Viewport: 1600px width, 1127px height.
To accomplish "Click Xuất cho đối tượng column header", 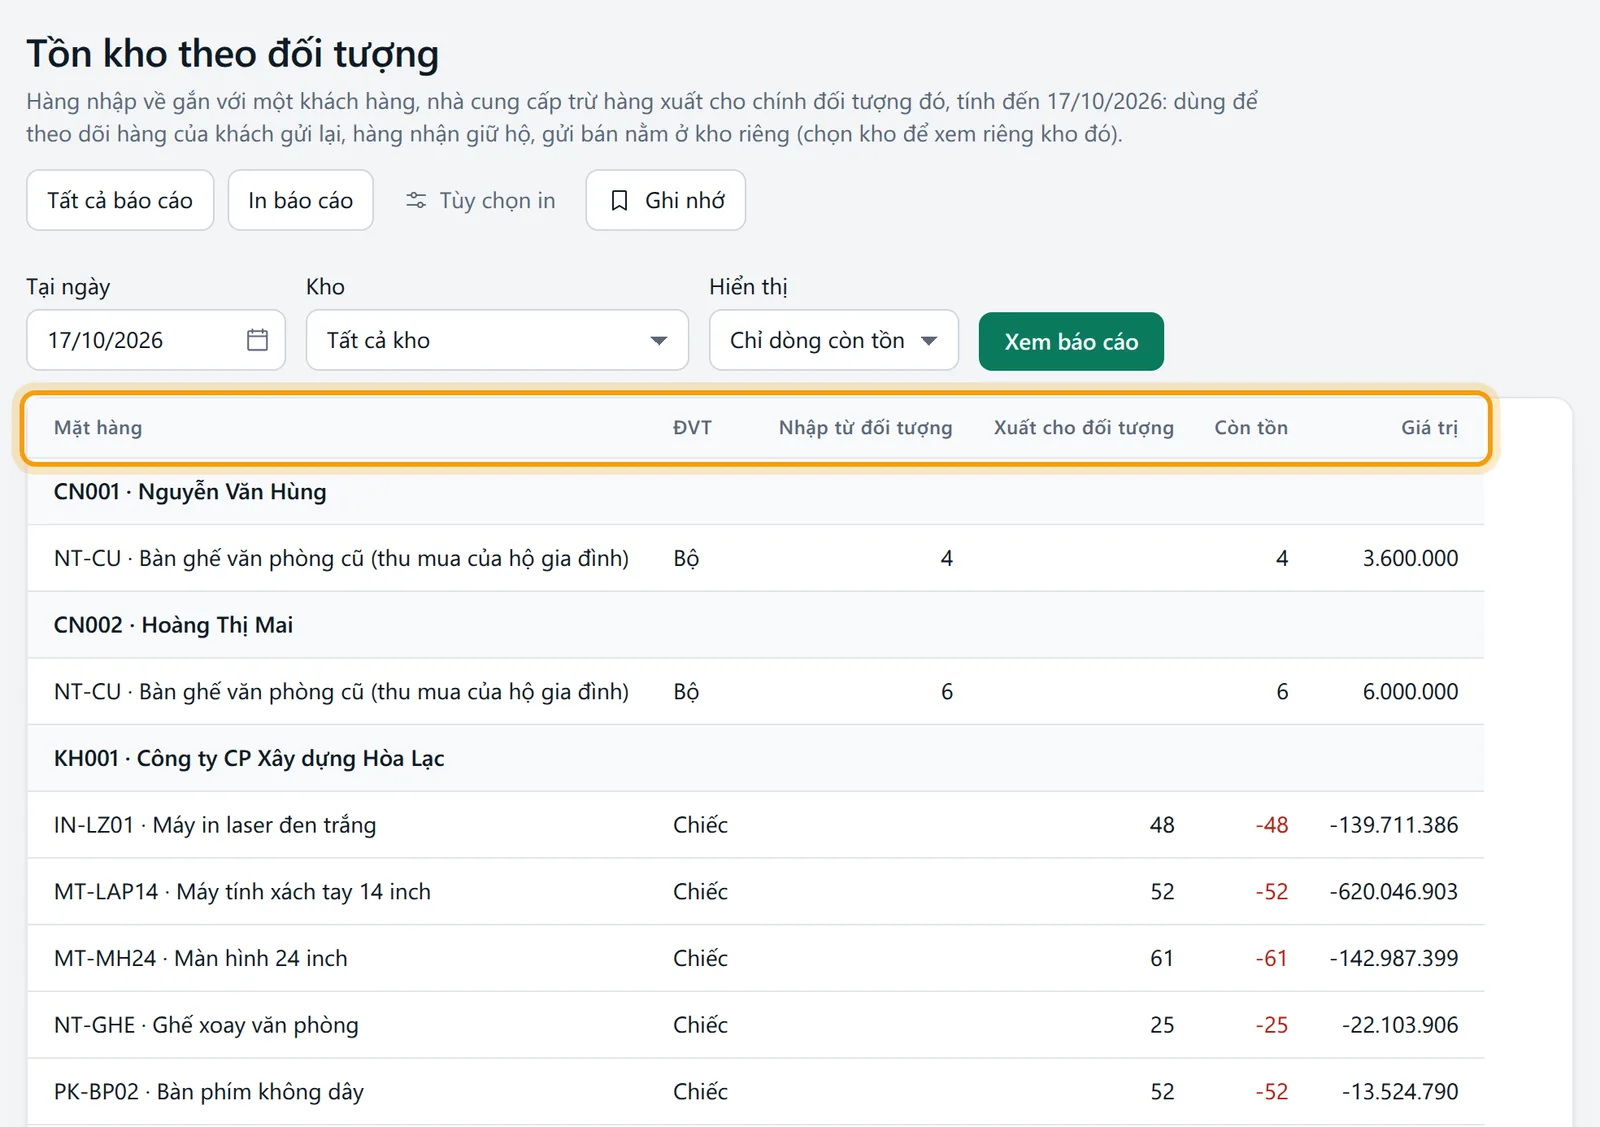I will pyautogui.click(x=1083, y=428).
